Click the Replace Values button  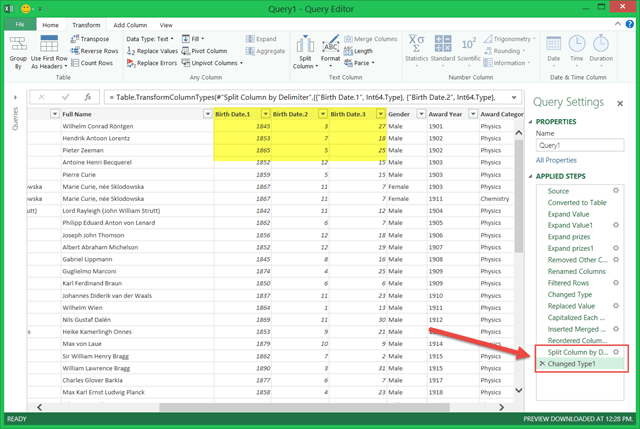click(x=153, y=50)
